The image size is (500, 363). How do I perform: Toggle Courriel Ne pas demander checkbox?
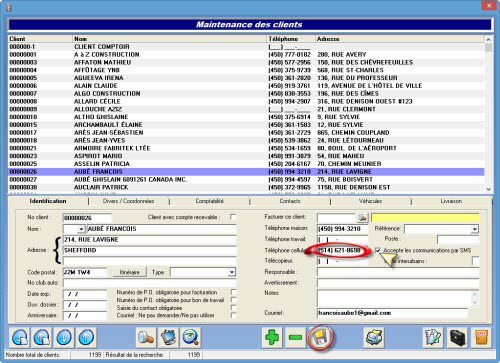(233, 315)
